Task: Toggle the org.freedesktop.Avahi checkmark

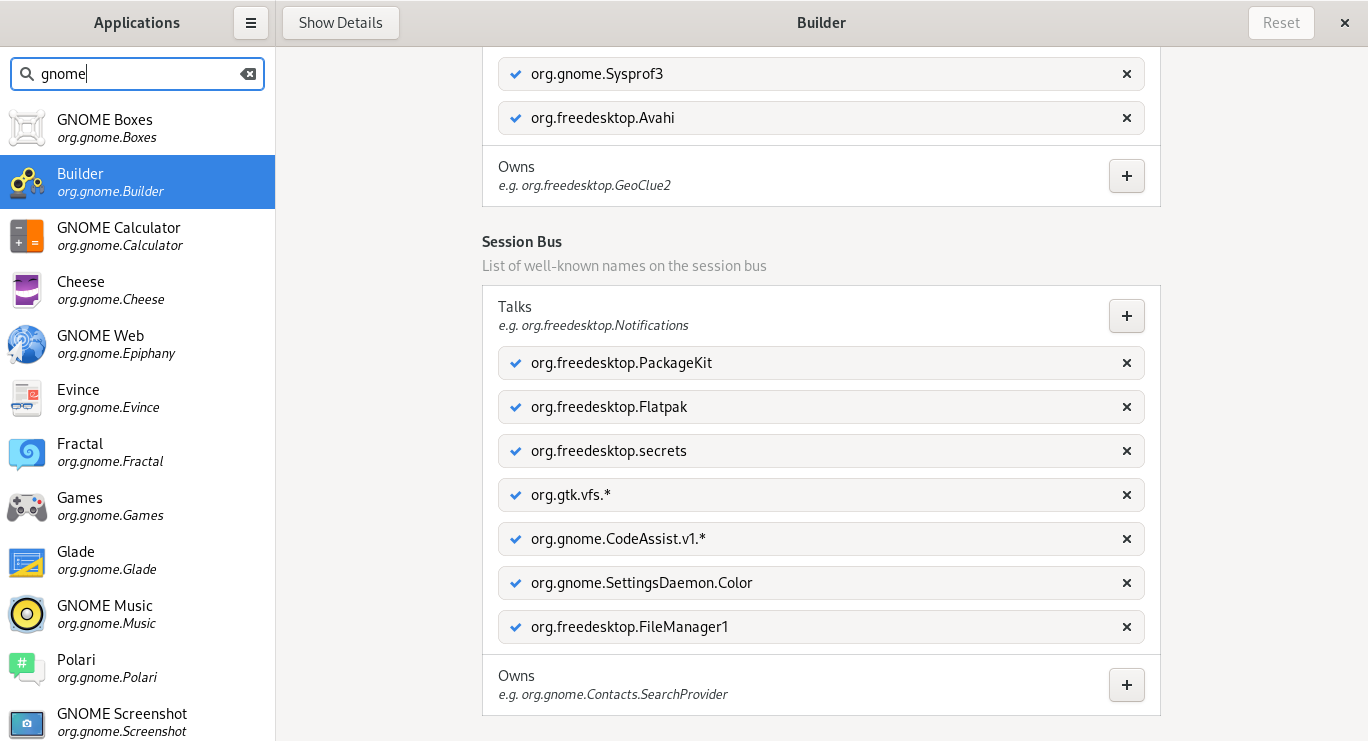Action: (x=516, y=118)
